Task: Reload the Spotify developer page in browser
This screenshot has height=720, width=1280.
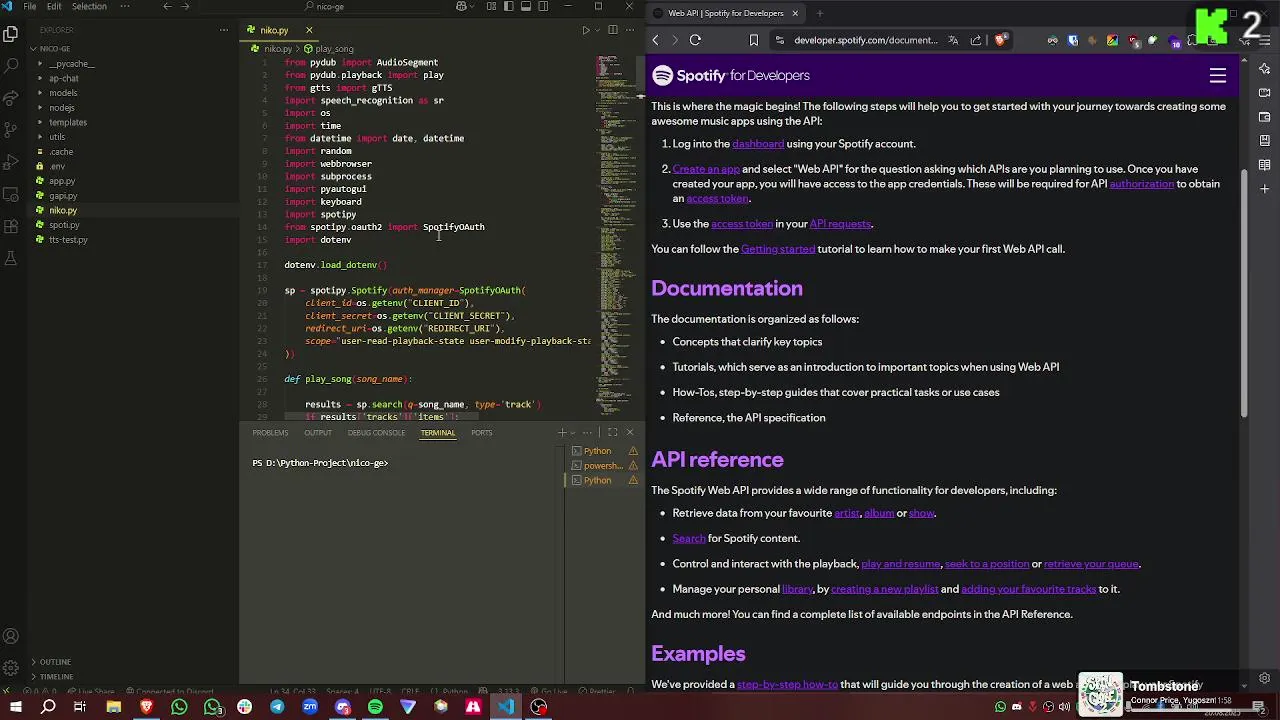Action: tap(695, 40)
